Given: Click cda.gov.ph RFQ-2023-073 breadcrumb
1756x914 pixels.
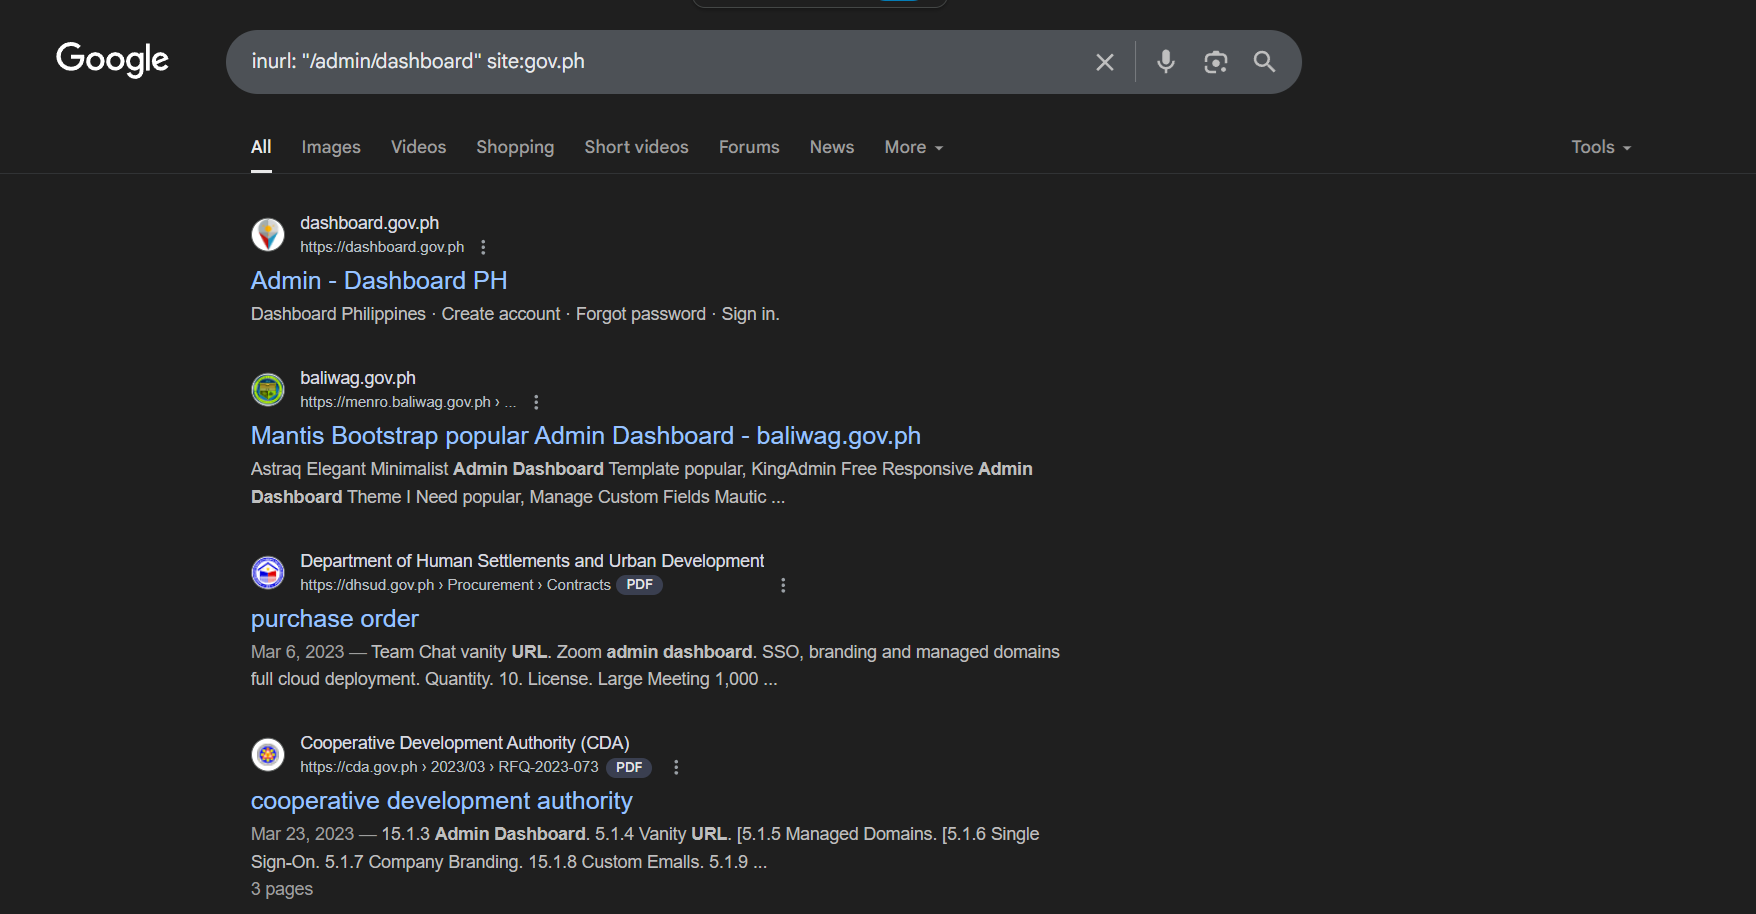Looking at the screenshot, I should click(449, 767).
